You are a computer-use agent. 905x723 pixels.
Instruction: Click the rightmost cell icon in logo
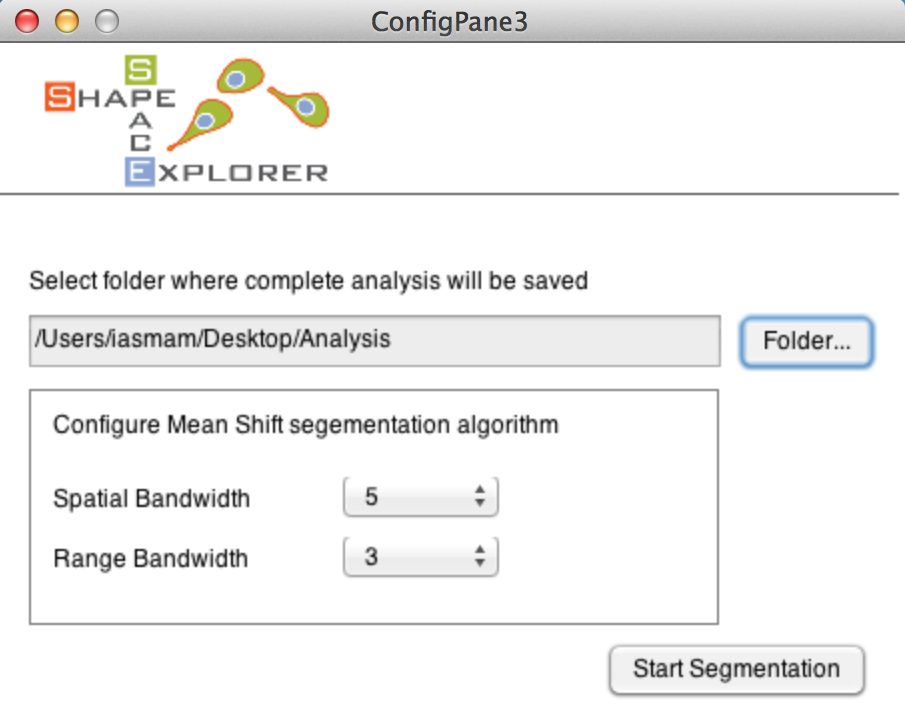[x=300, y=106]
